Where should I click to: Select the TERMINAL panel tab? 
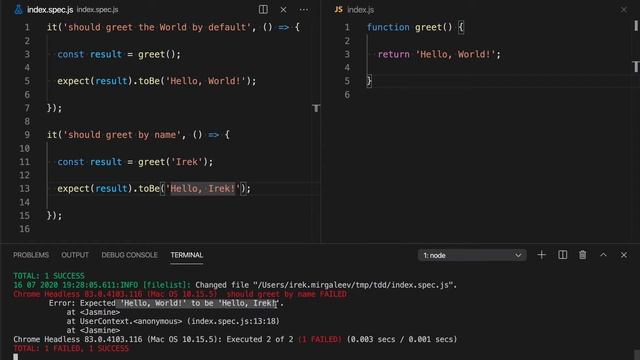pyautogui.click(x=187, y=255)
